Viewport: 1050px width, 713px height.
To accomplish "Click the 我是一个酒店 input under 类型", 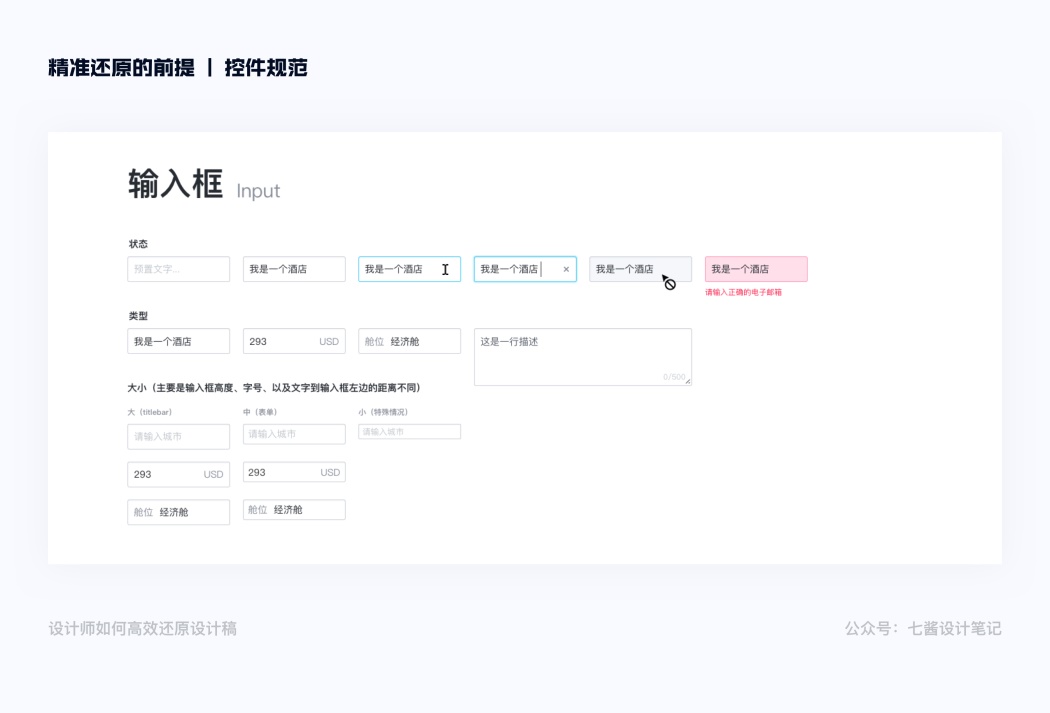I will pos(178,341).
